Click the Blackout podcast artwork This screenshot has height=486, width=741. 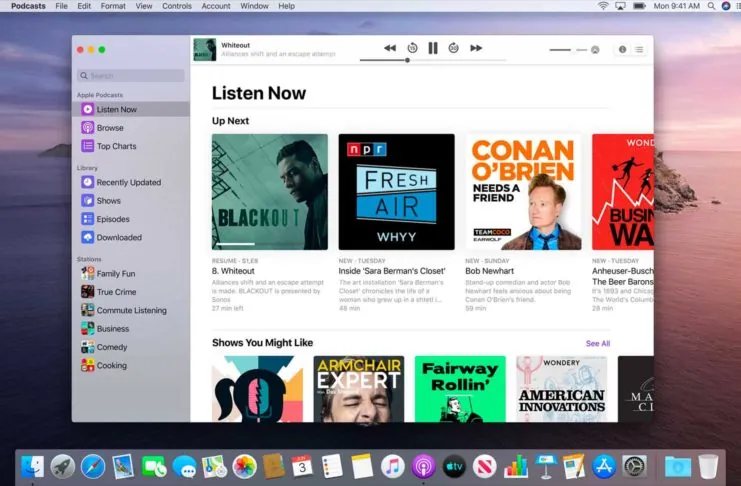click(x=270, y=191)
